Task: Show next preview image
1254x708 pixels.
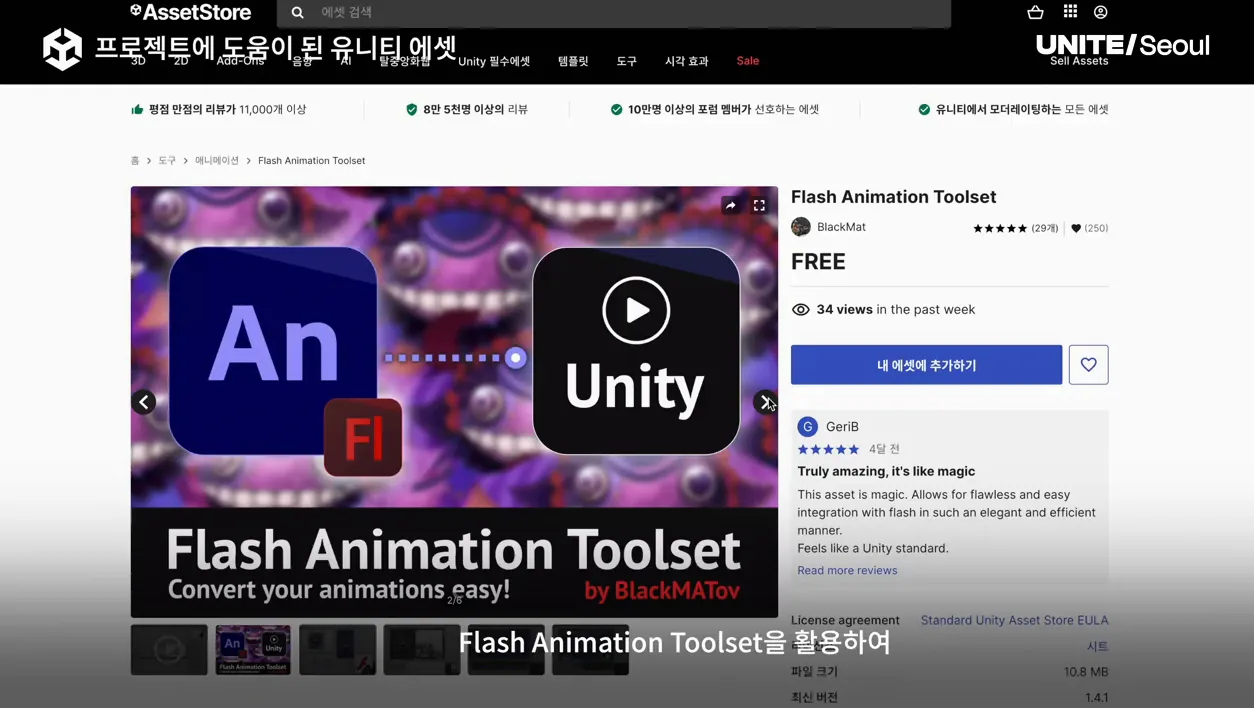Action: click(x=765, y=402)
